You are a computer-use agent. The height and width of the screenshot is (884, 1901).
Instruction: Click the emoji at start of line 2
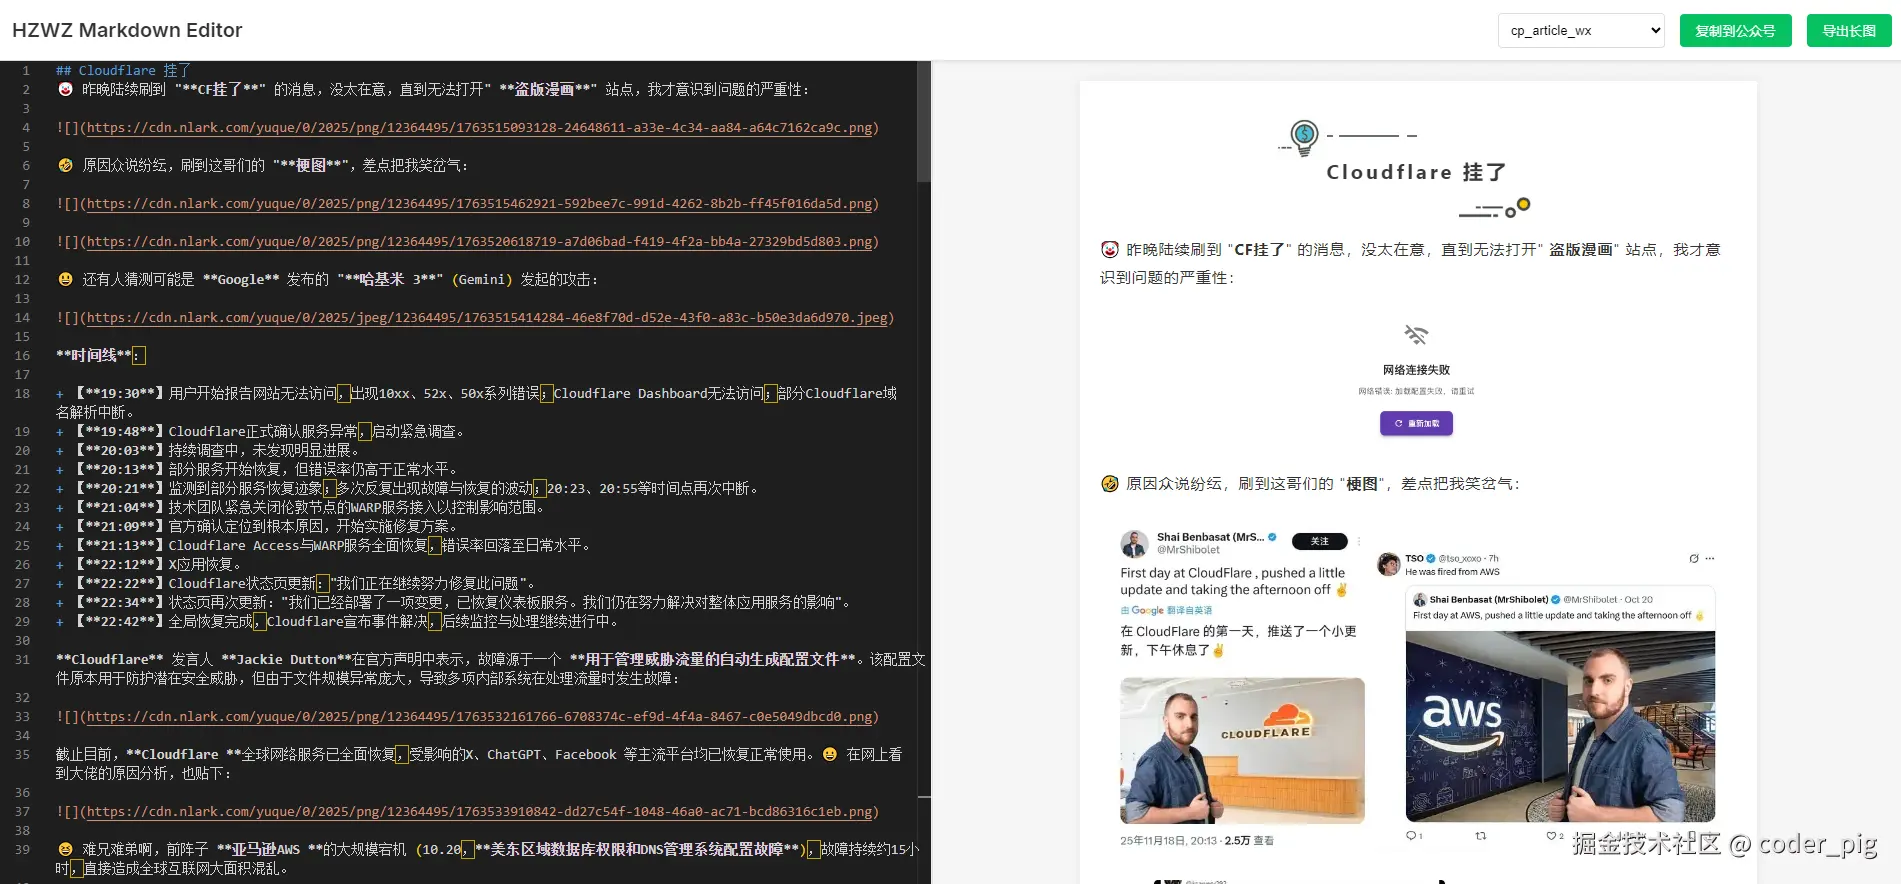tap(65, 90)
